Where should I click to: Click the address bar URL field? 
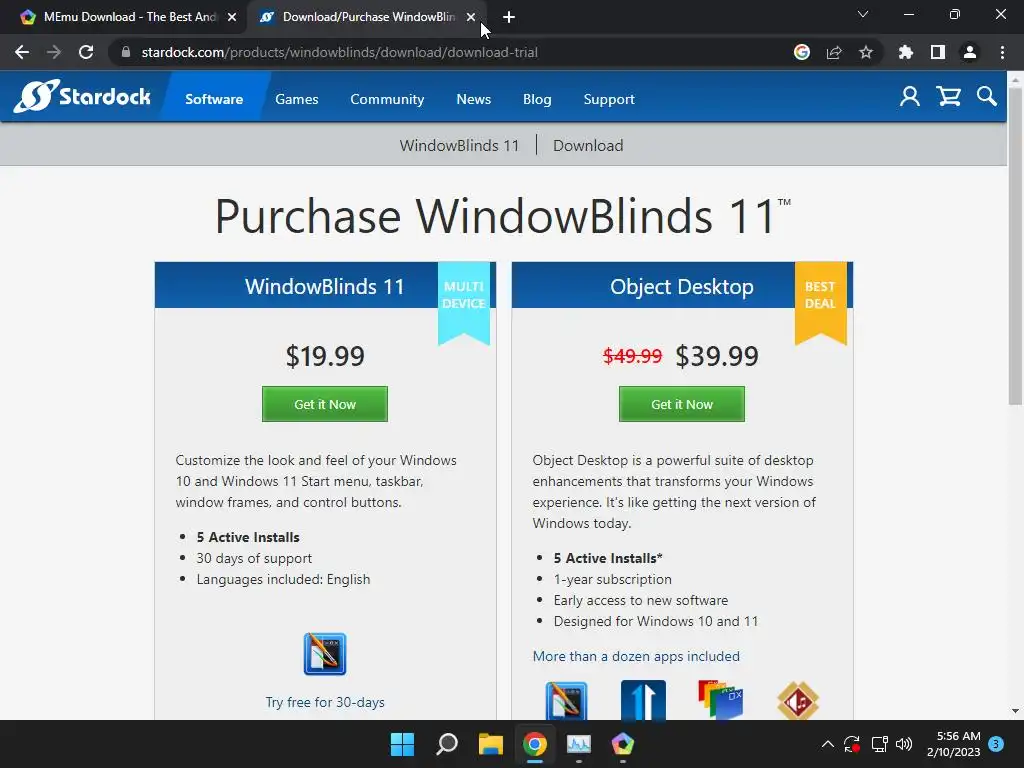click(x=451, y=52)
